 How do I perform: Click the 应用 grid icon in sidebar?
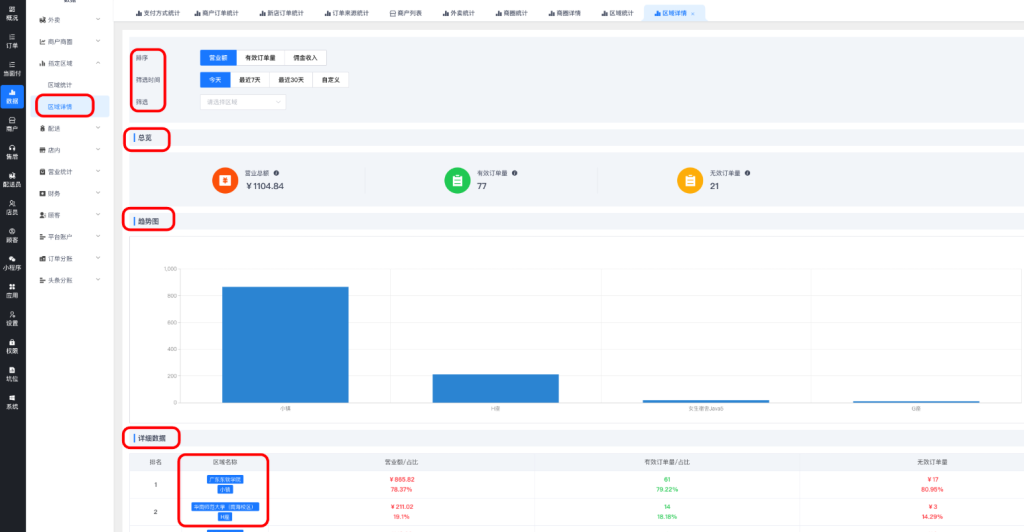pos(12,290)
